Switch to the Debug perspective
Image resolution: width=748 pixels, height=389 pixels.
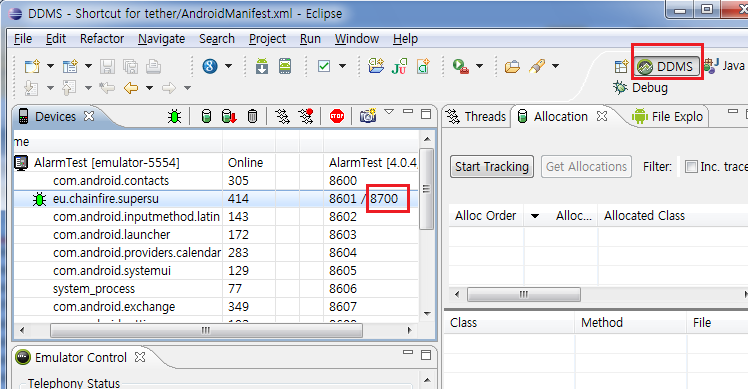click(x=641, y=88)
